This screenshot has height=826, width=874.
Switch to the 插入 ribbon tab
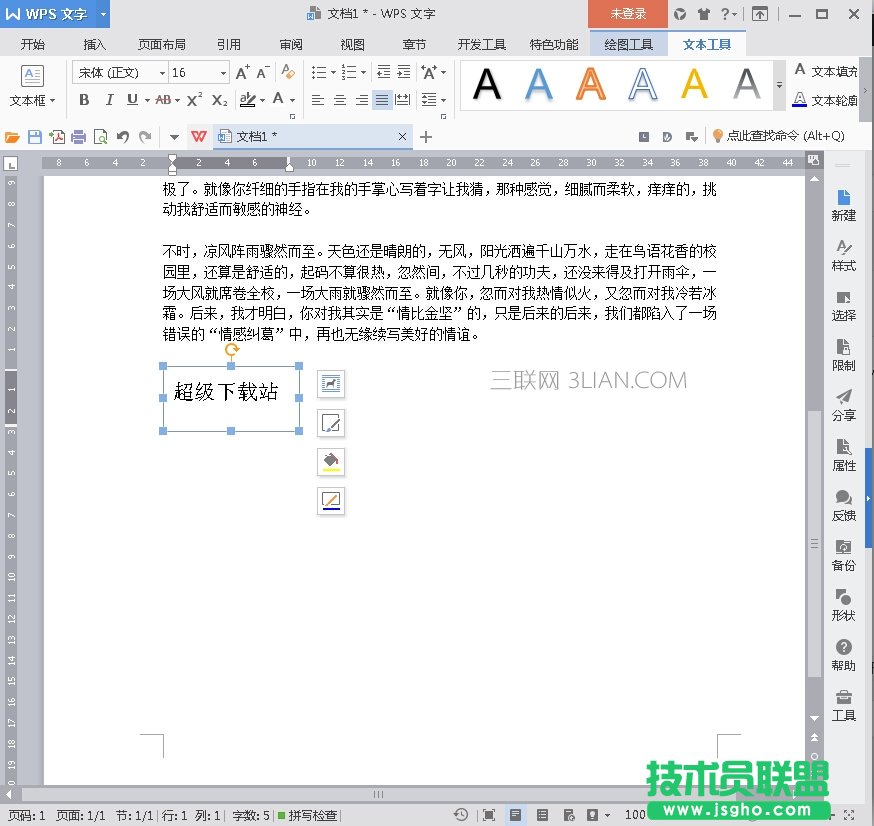coord(95,45)
